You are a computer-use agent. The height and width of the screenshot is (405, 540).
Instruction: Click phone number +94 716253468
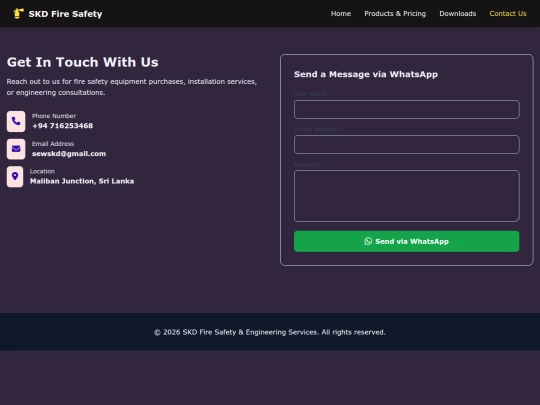(x=62, y=126)
